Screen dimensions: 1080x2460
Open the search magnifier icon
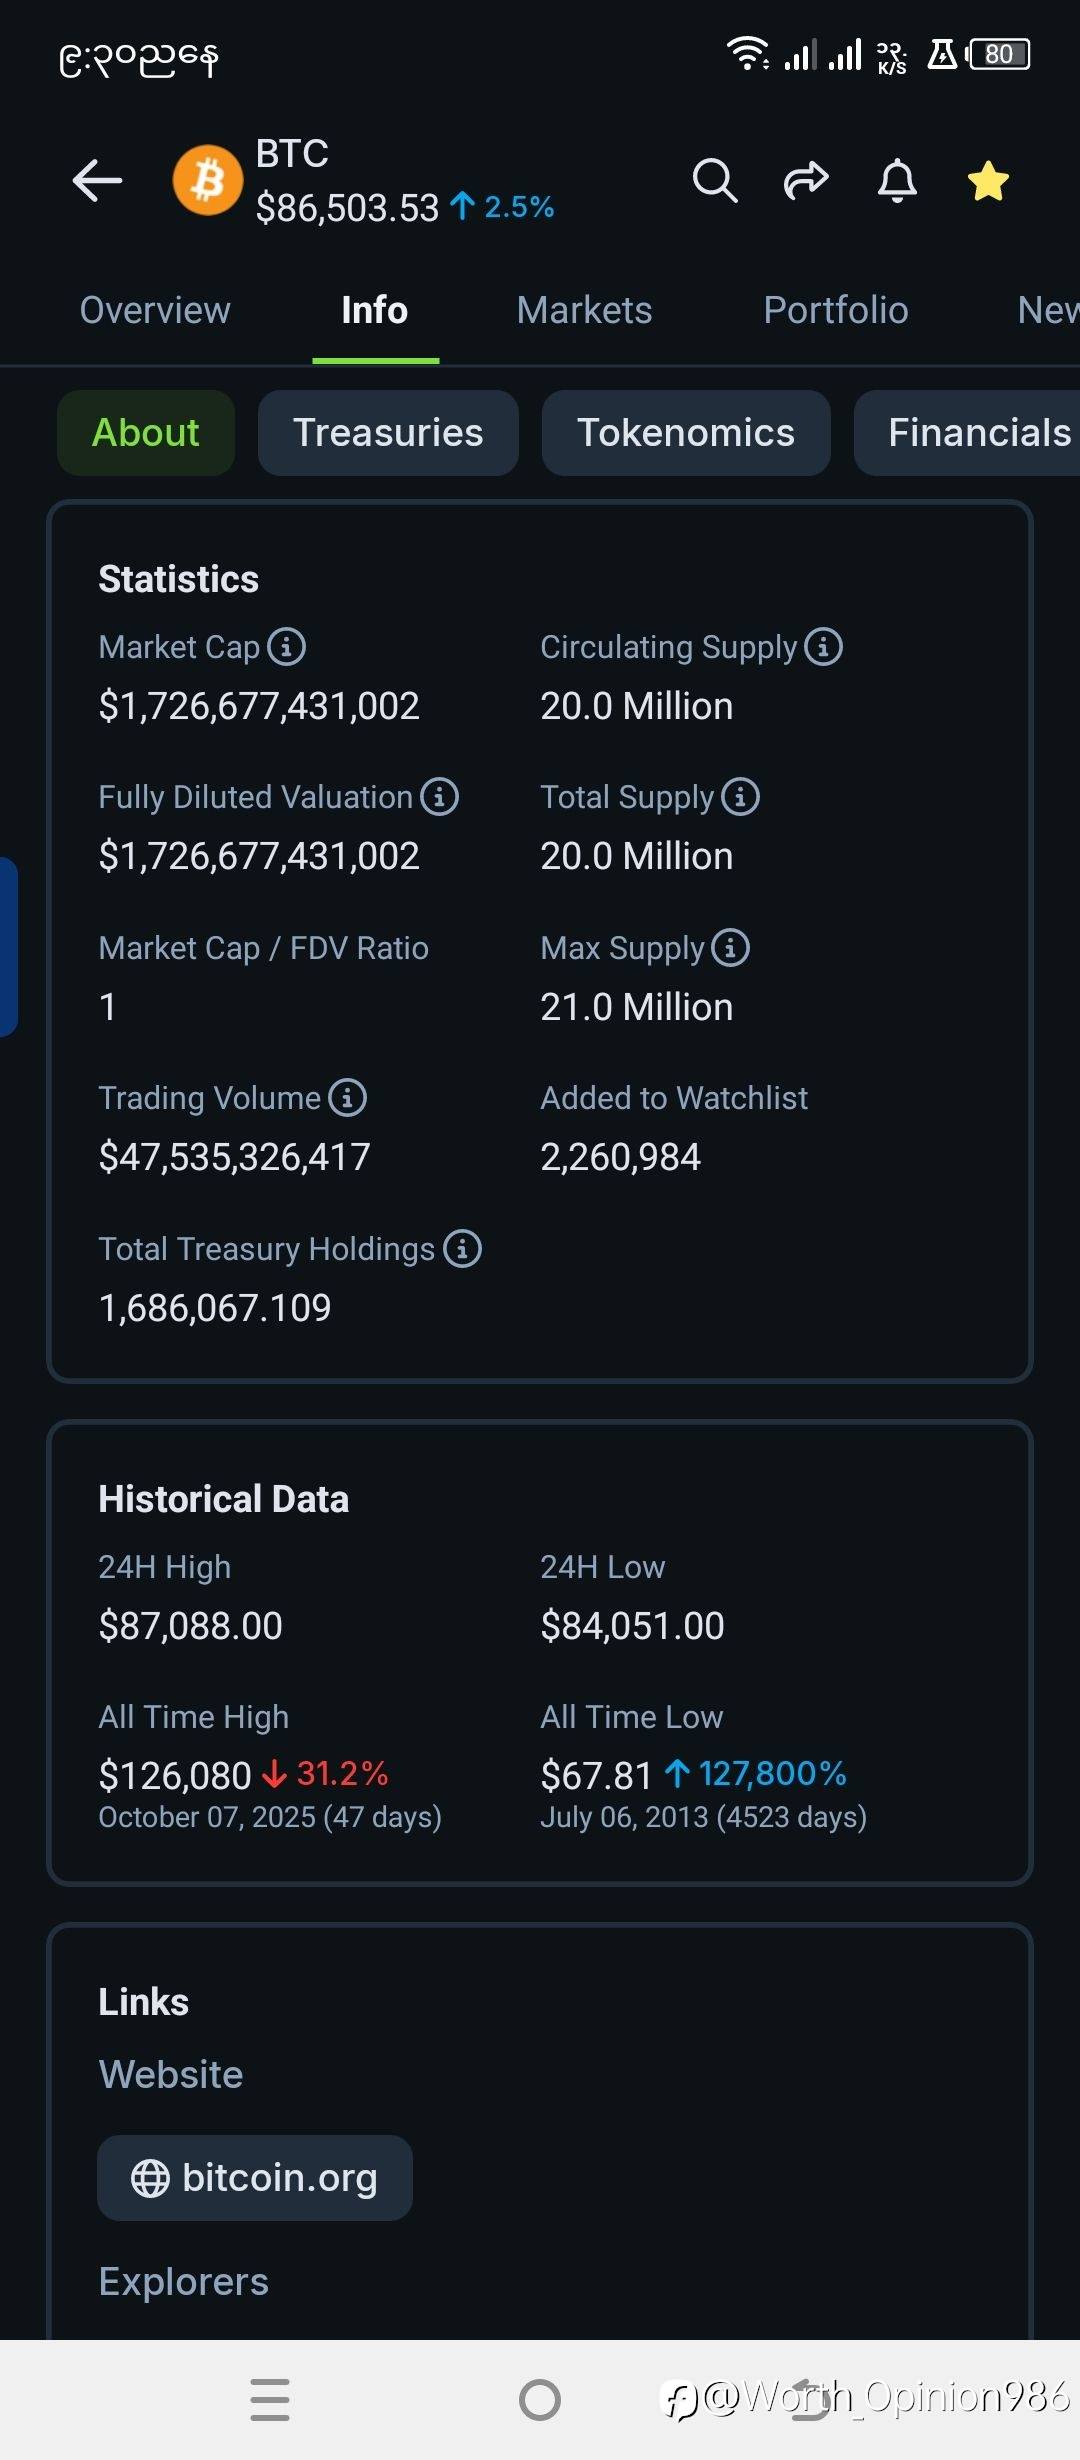[714, 181]
